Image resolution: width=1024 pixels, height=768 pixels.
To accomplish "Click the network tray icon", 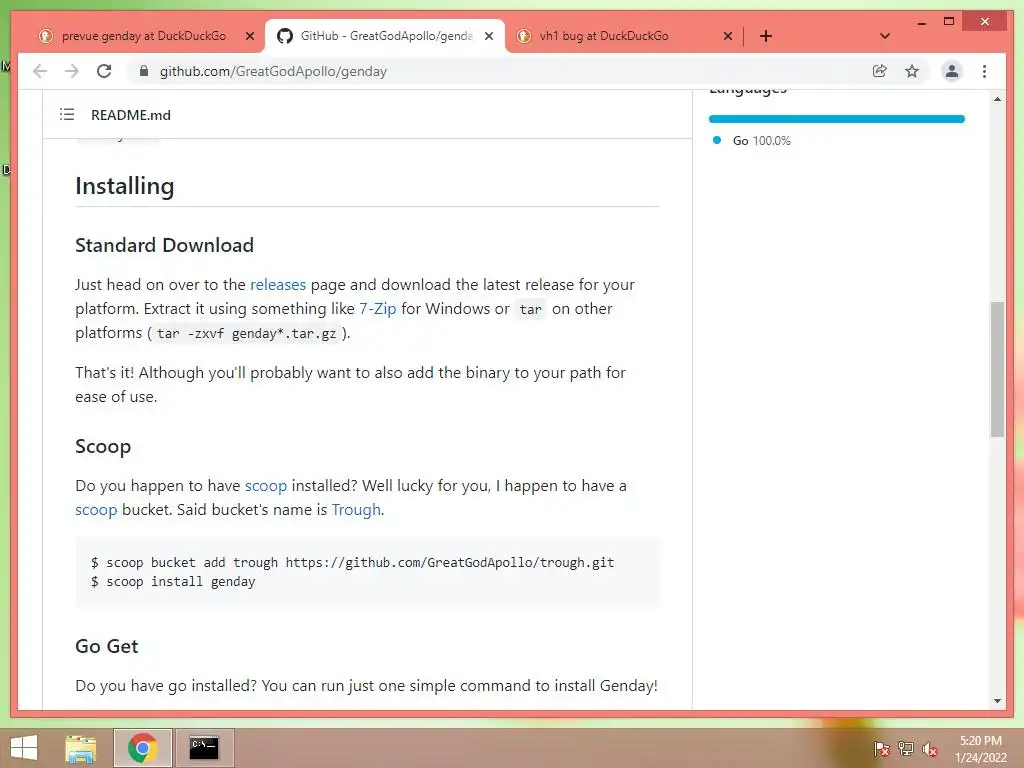I will coord(906,748).
